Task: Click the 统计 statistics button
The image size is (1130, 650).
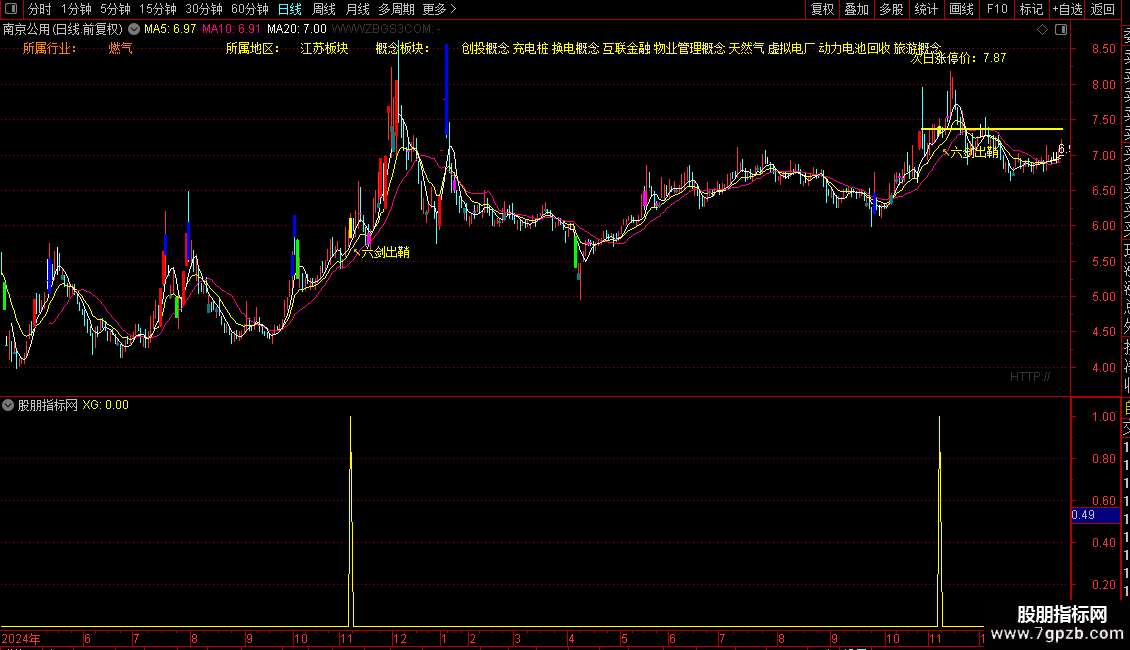Action: click(926, 9)
